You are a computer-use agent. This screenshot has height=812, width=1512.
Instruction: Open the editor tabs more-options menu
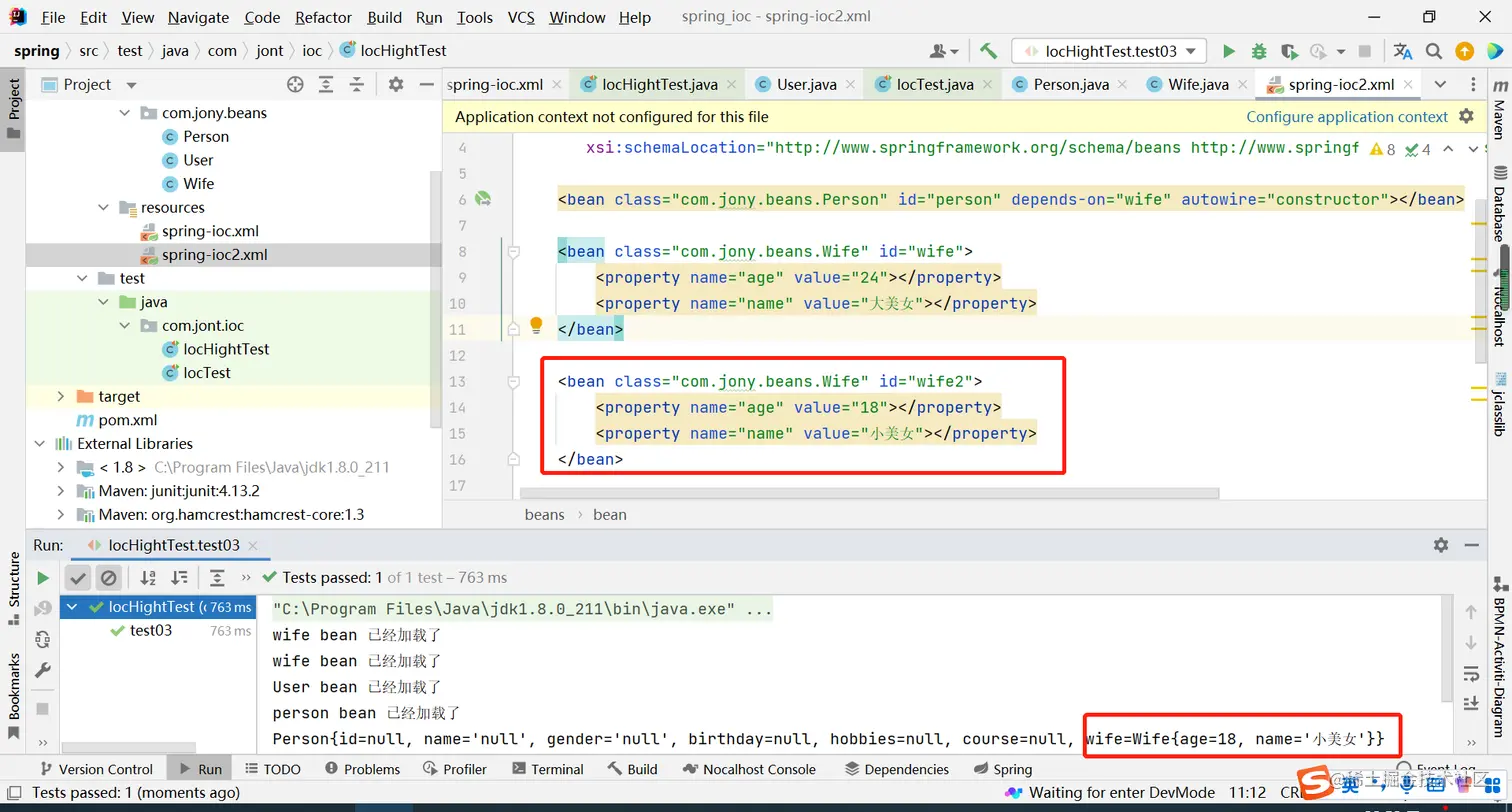1473,85
